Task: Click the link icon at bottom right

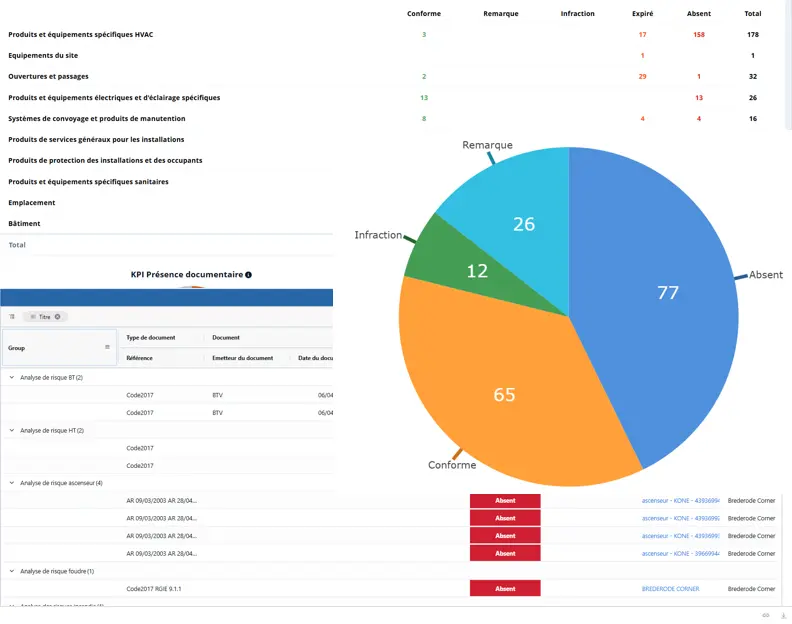Action: 766,615
